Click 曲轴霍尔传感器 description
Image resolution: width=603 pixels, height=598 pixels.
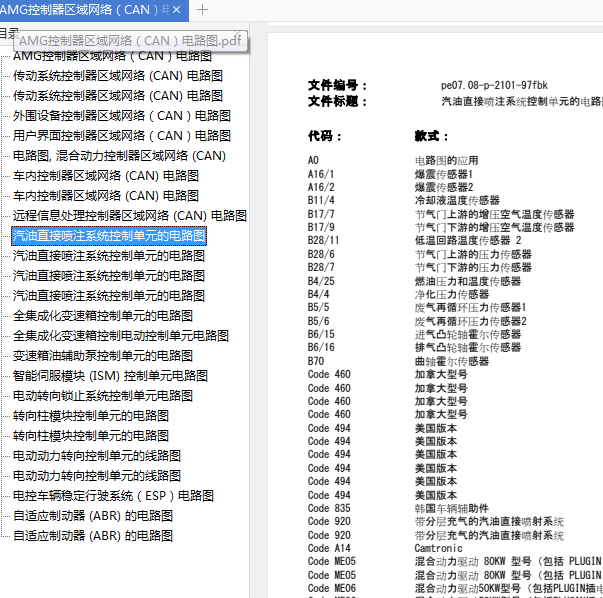[452, 361]
